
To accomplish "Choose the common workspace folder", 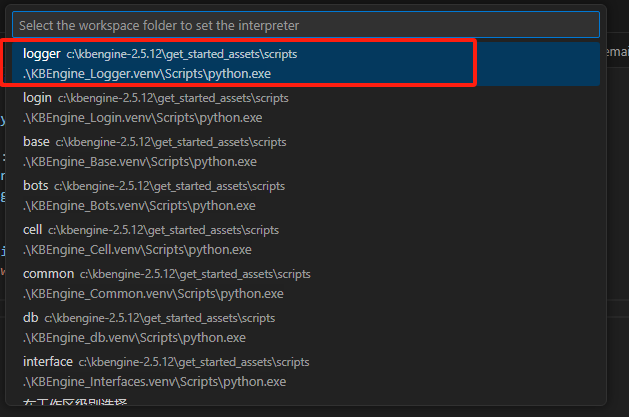I will pyautogui.click(x=306, y=284).
